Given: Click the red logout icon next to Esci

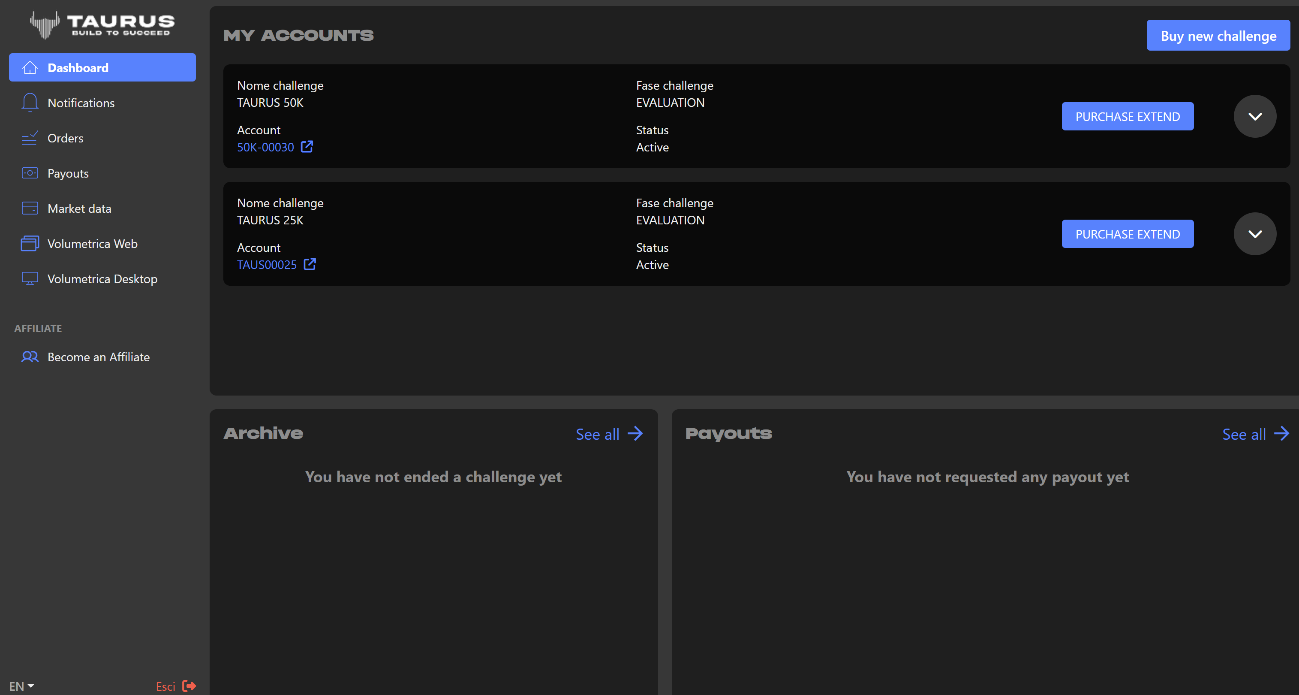Looking at the screenshot, I should click(189, 686).
